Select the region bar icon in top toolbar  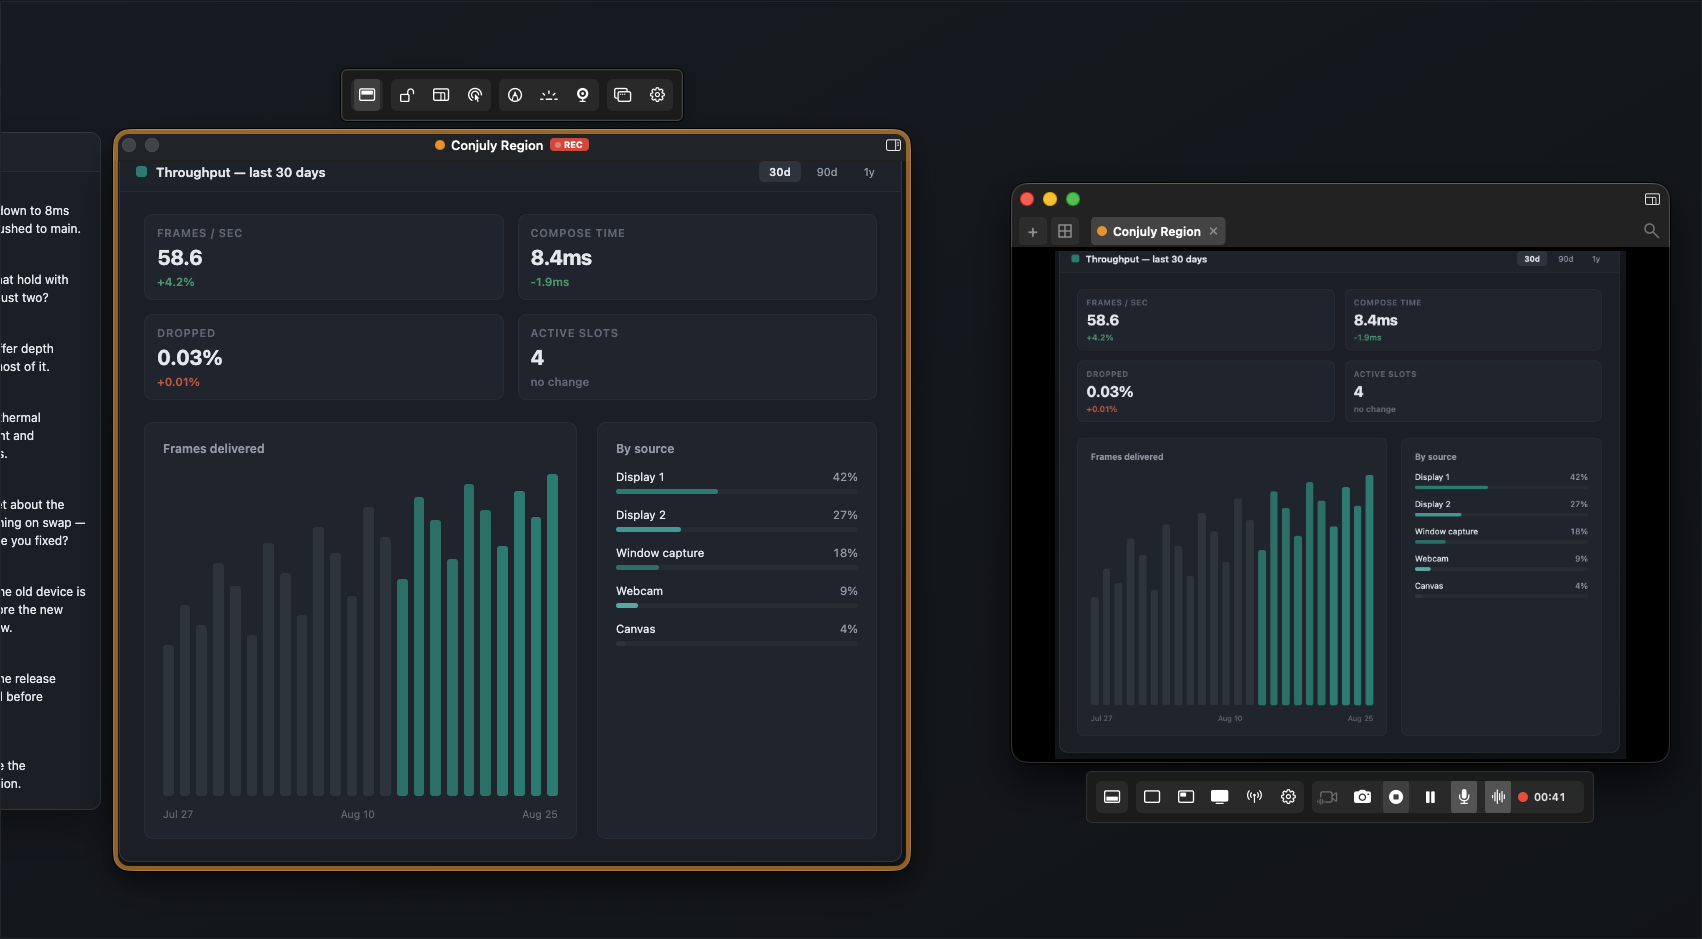(367, 95)
